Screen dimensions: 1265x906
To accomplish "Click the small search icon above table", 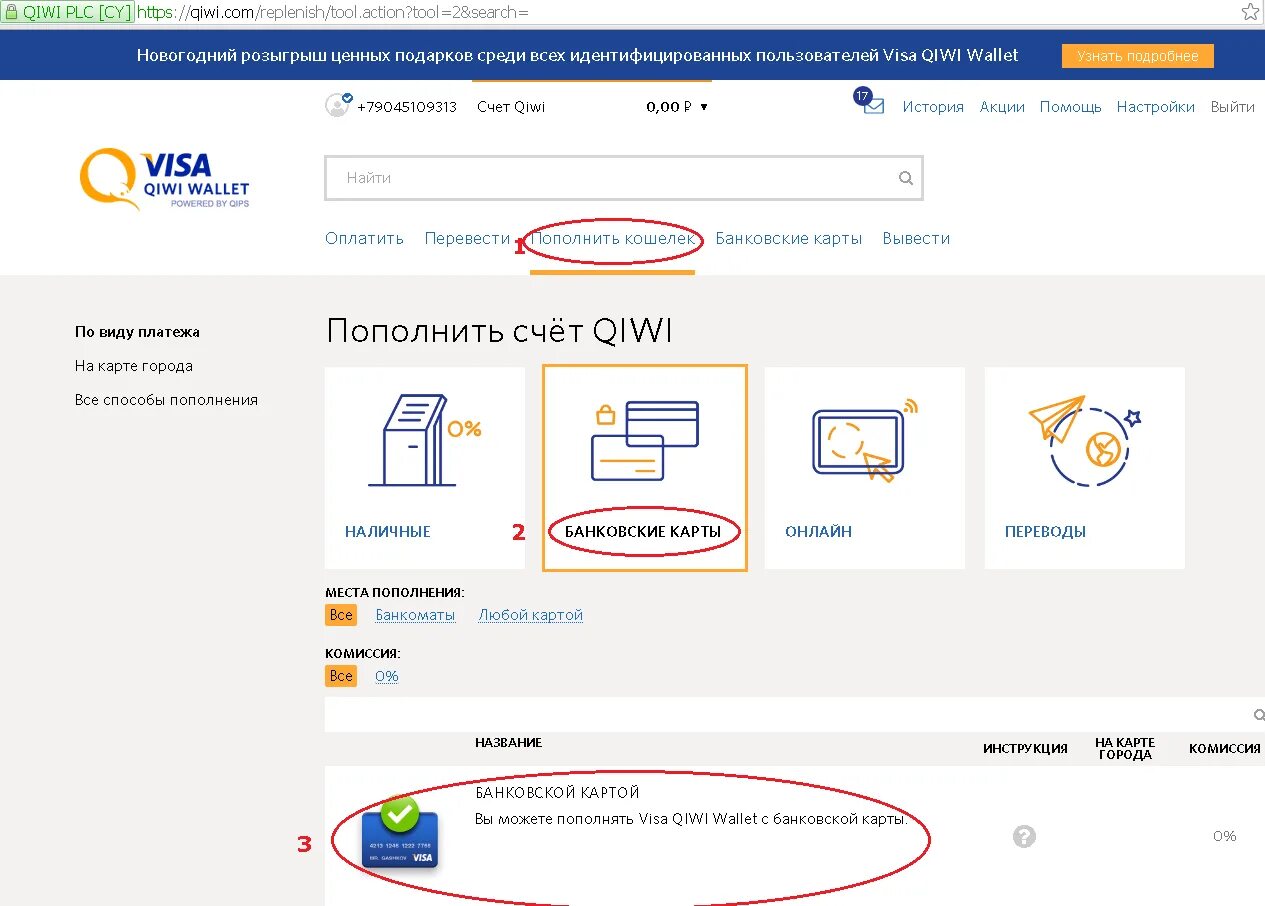I will [1259, 714].
